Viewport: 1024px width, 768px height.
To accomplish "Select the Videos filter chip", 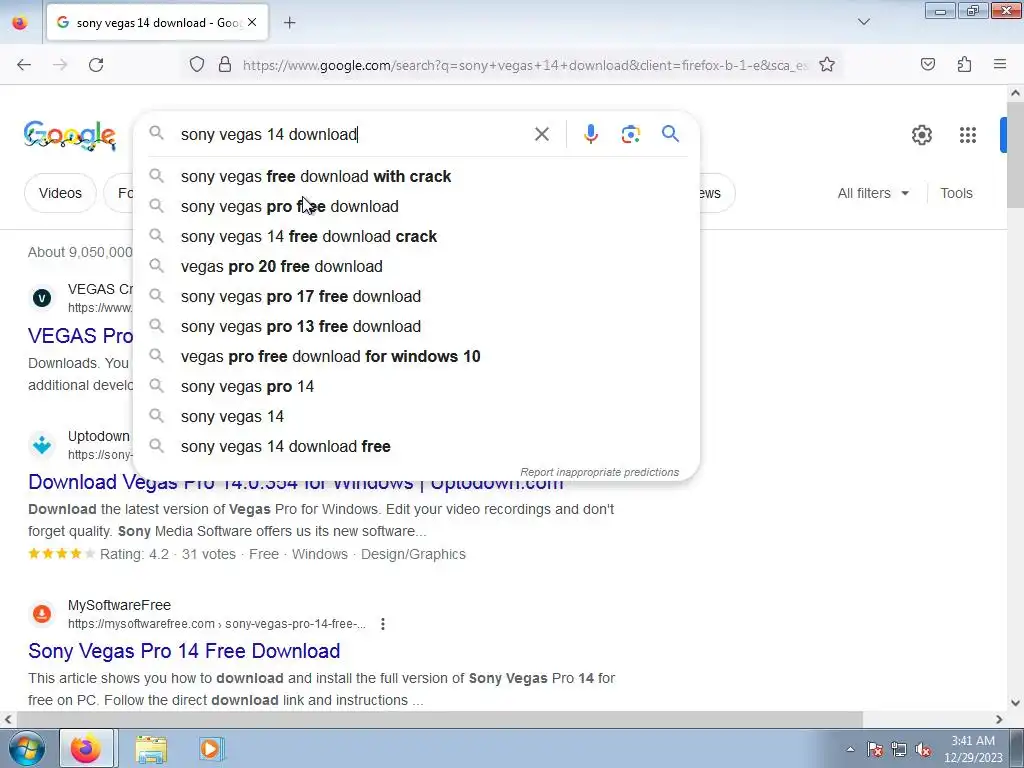I will (60, 193).
